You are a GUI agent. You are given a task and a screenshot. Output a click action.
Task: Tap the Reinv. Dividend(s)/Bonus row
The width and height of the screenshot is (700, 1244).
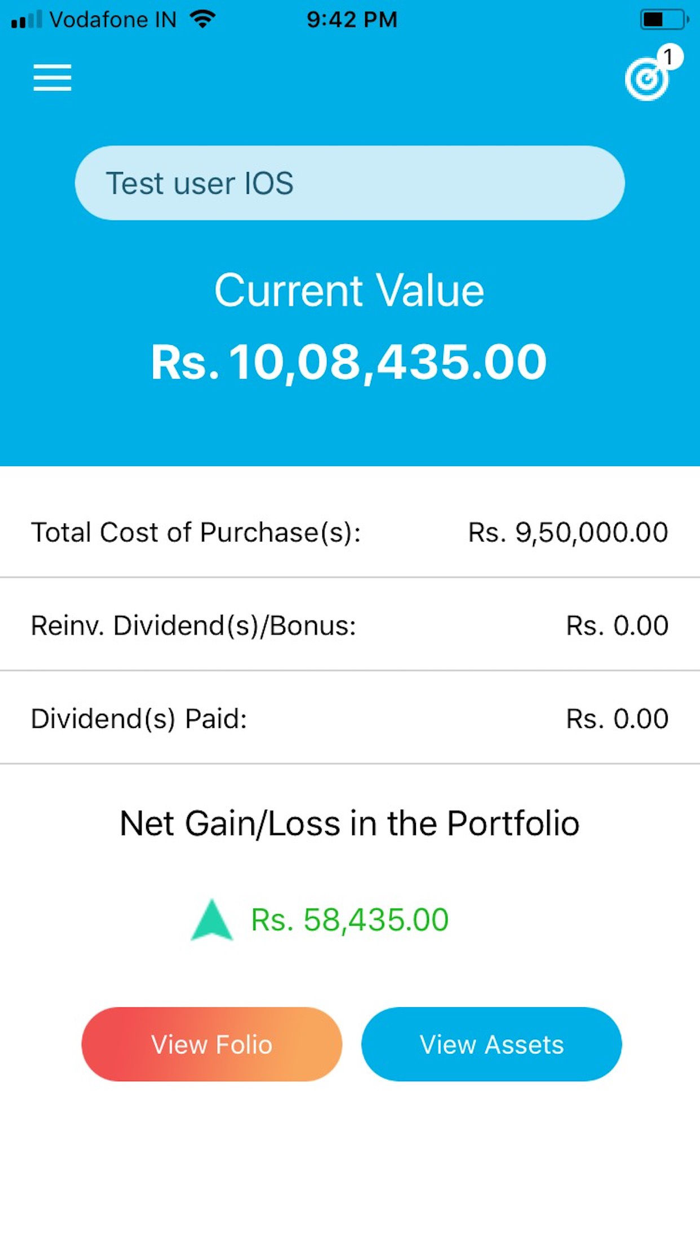[349, 625]
